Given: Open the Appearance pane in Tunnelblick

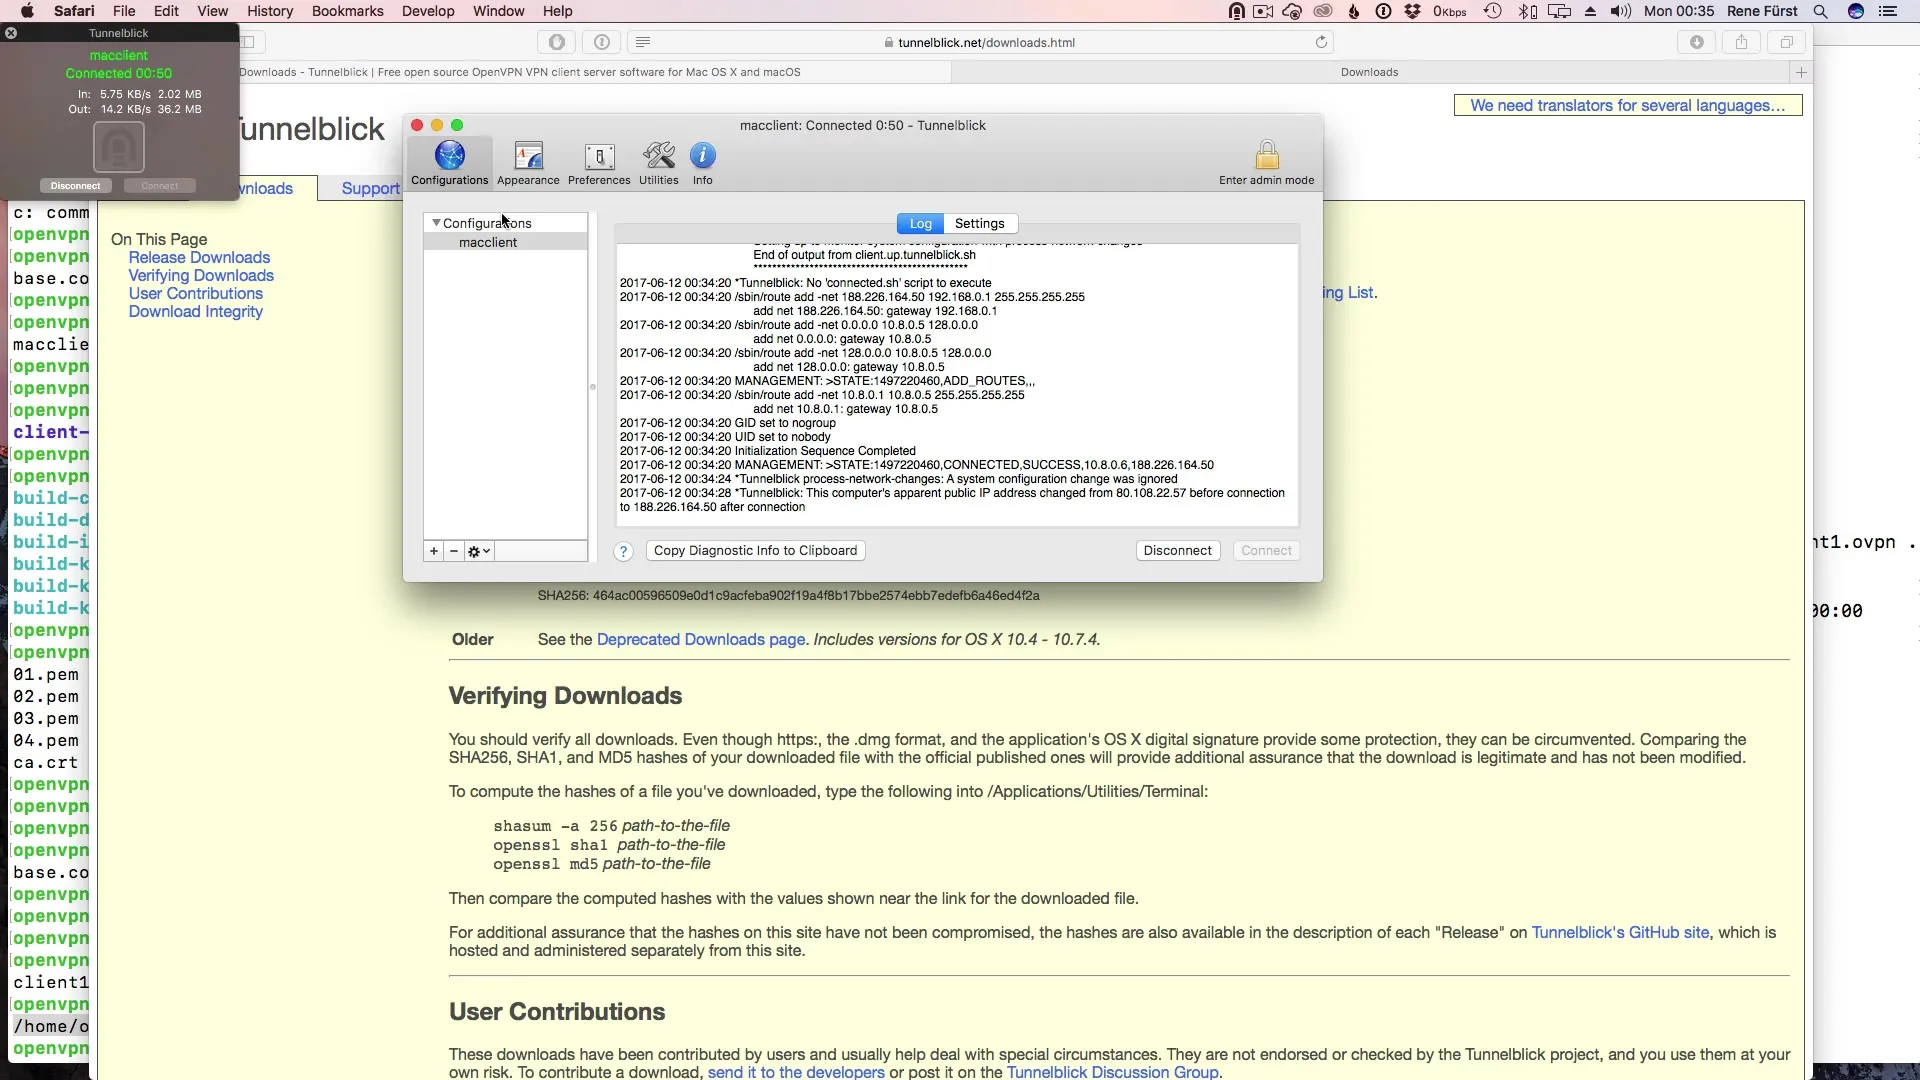Looking at the screenshot, I should coord(528,163).
